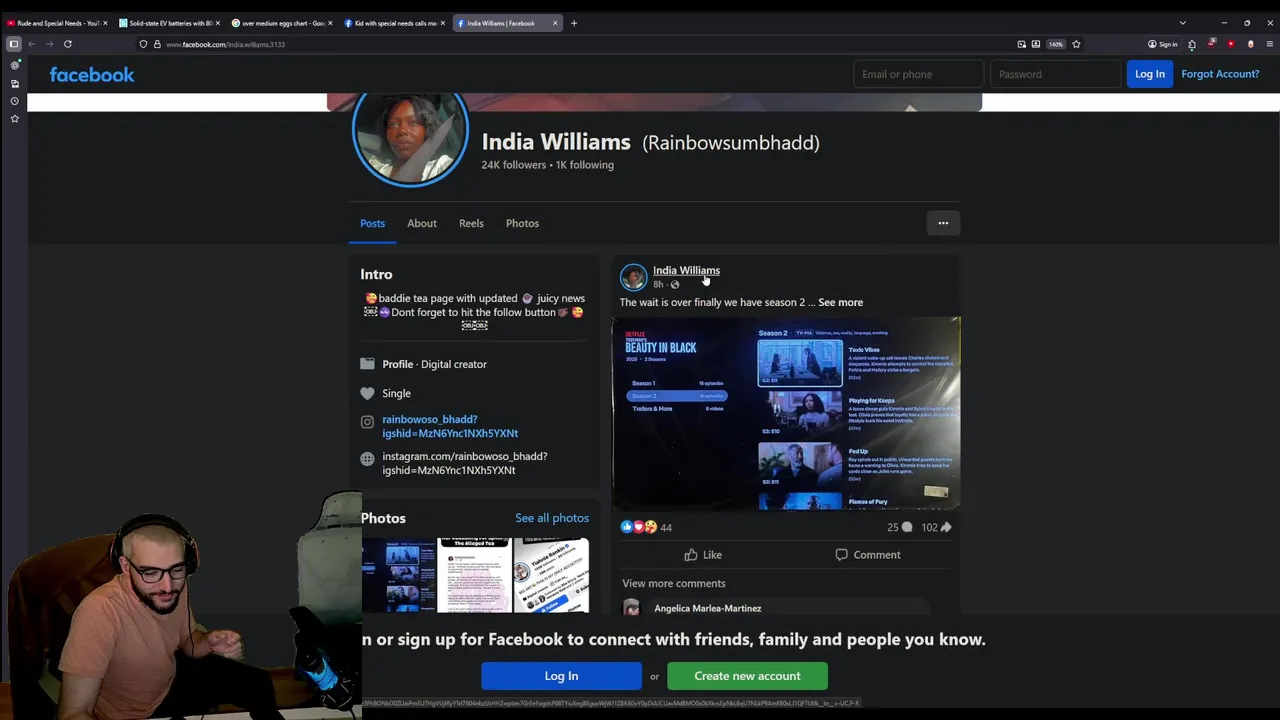Screen dimensions: 1280x720
Task: Open the three-dots profile options menu
Action: (x=943, y=223)
